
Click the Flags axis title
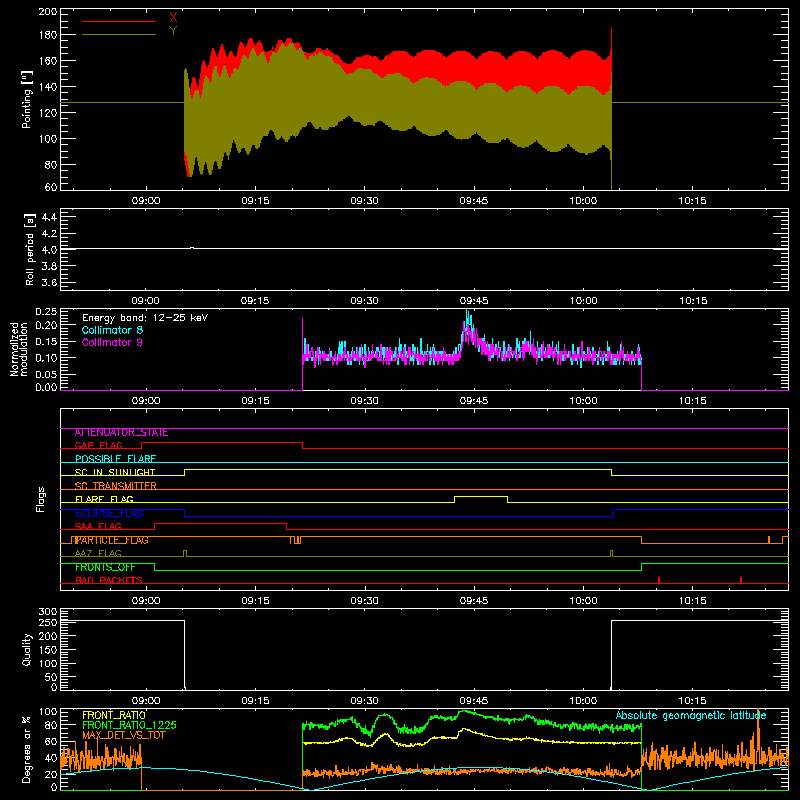40,499
